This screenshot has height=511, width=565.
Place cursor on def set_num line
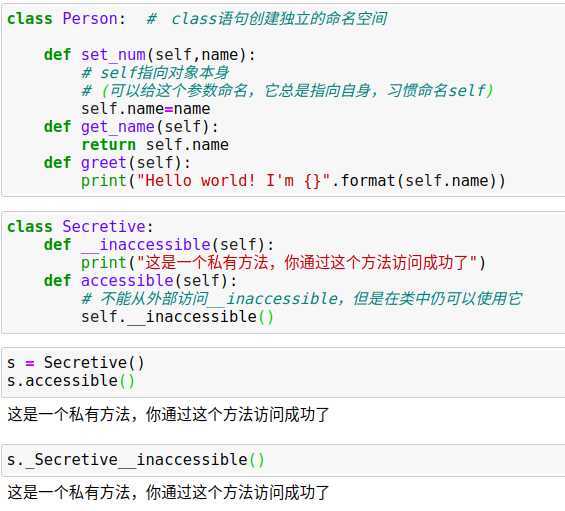point(150,55)
